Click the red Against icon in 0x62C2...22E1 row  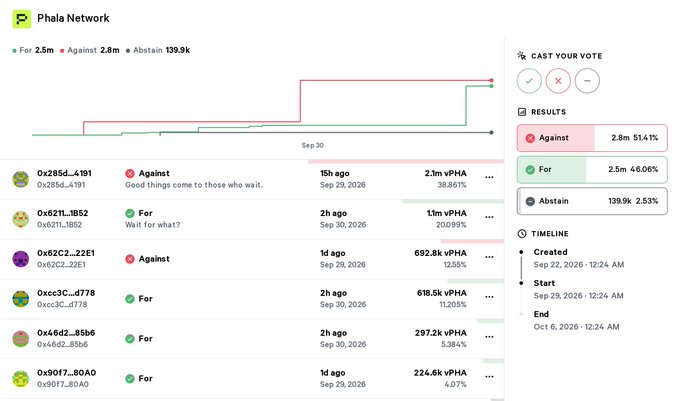pos(130,259)
